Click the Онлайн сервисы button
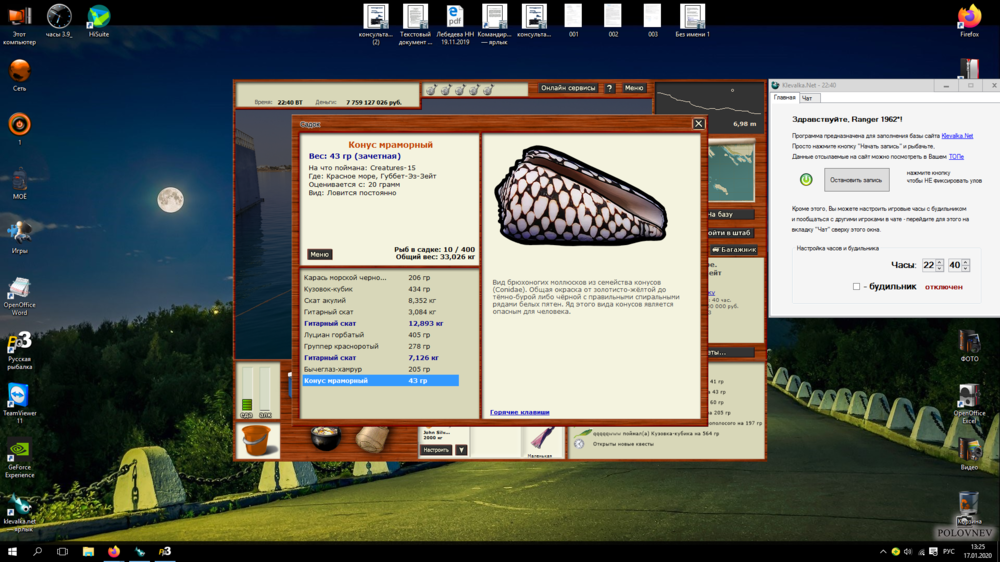1000x562 pixels. pyautogui.click(x=568, y=88)
